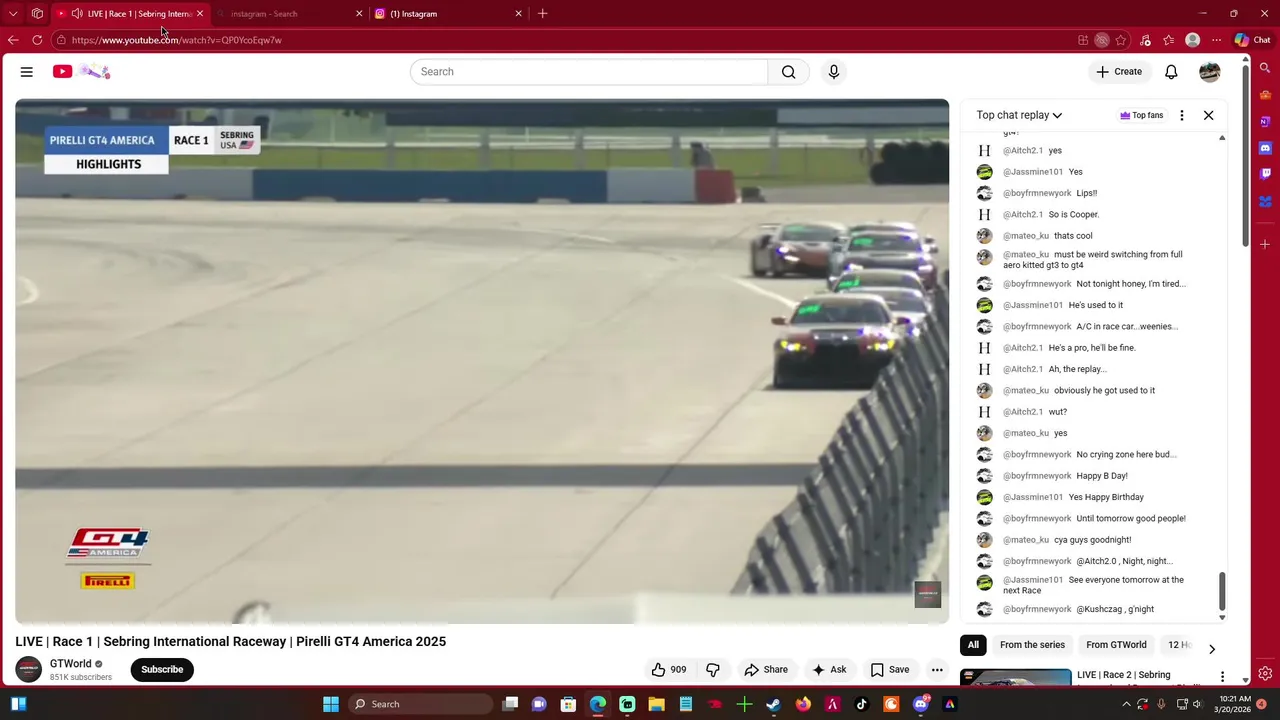Open the YouTube guide hamburger menu
Image resolution: width=1280 pixels, height=720 pixels.
click(27, 72)
